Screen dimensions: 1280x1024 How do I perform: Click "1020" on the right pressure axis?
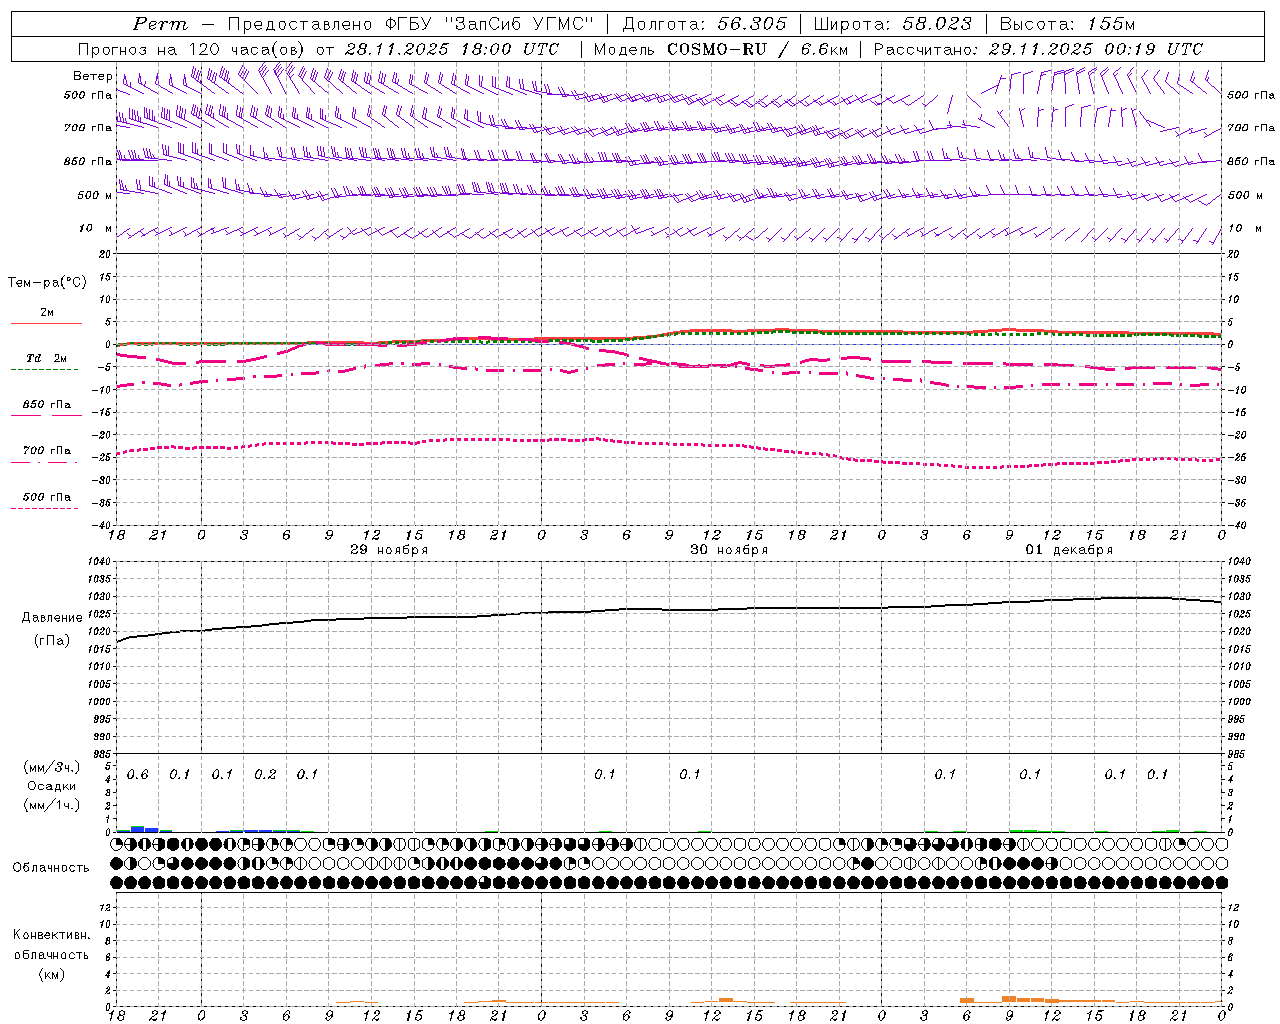coord(1239,632)
